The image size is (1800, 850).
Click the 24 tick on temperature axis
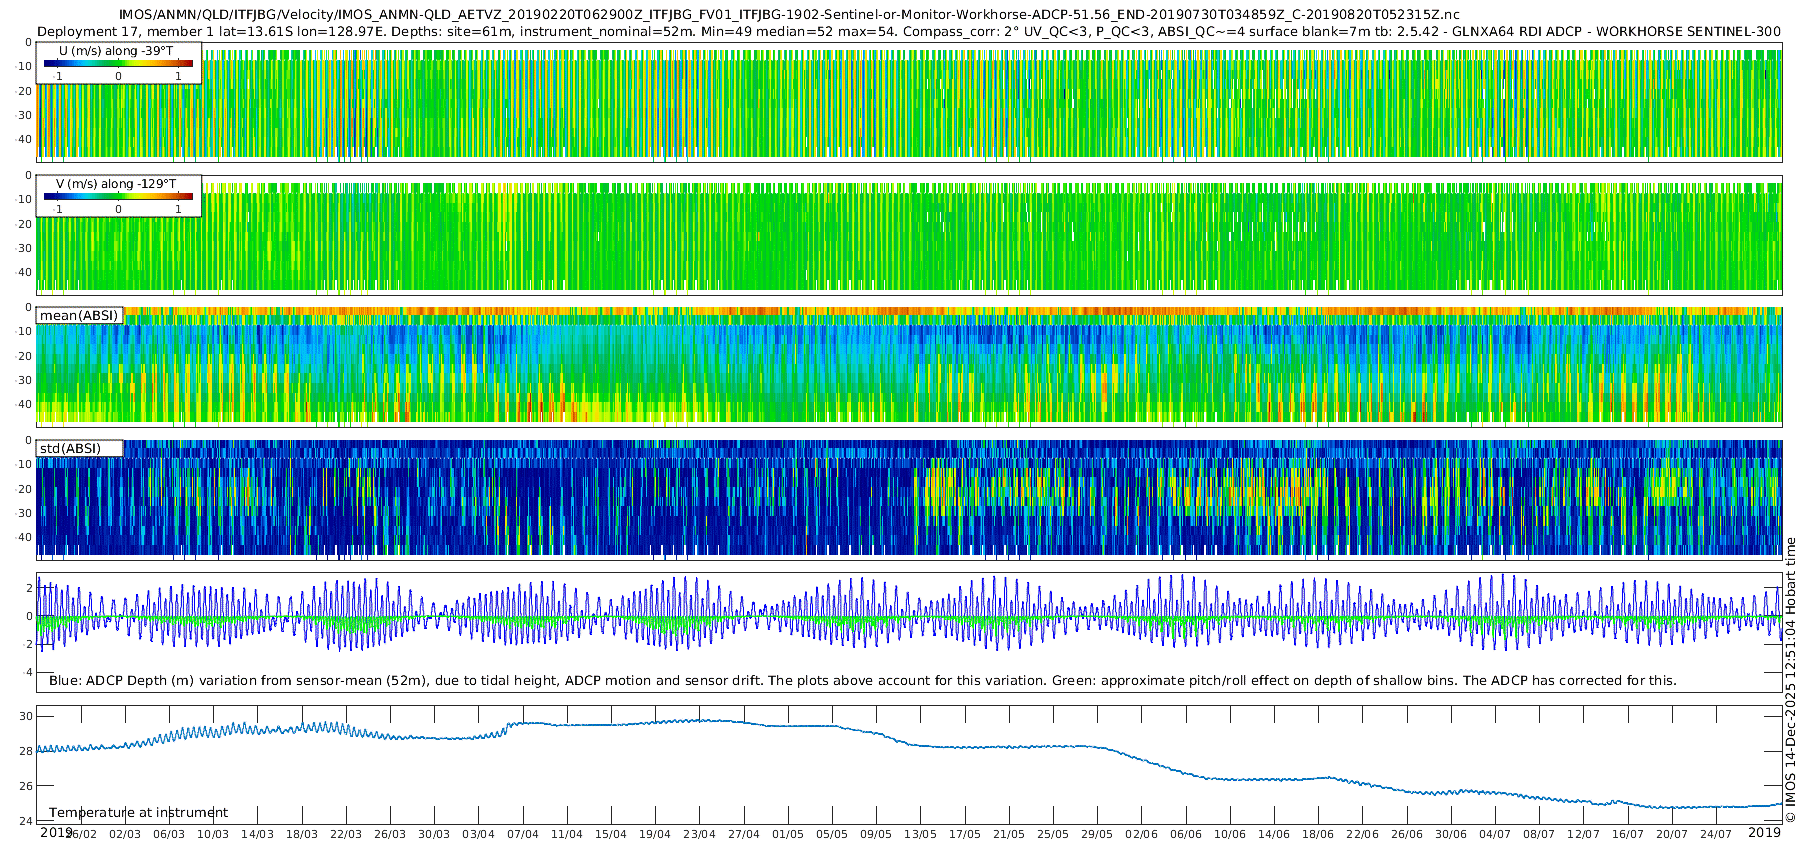[26, 822]
